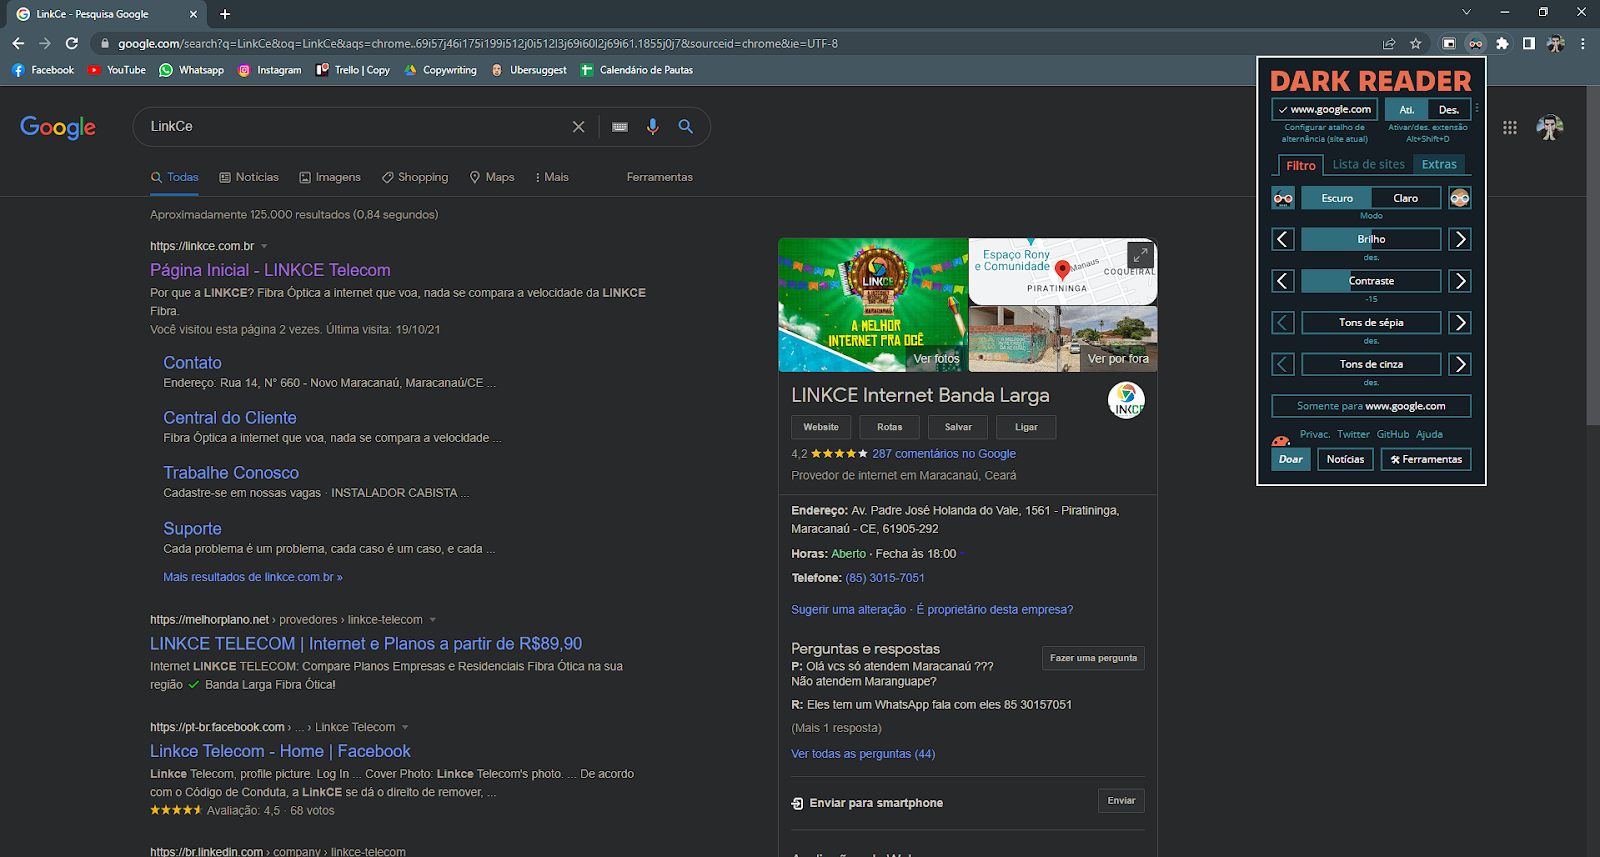Image resolution: width=1600 pixels, height=857 pixels.
Task: Turn Dark Reader on with Ati. button
Action: [x=1406, y=109]
